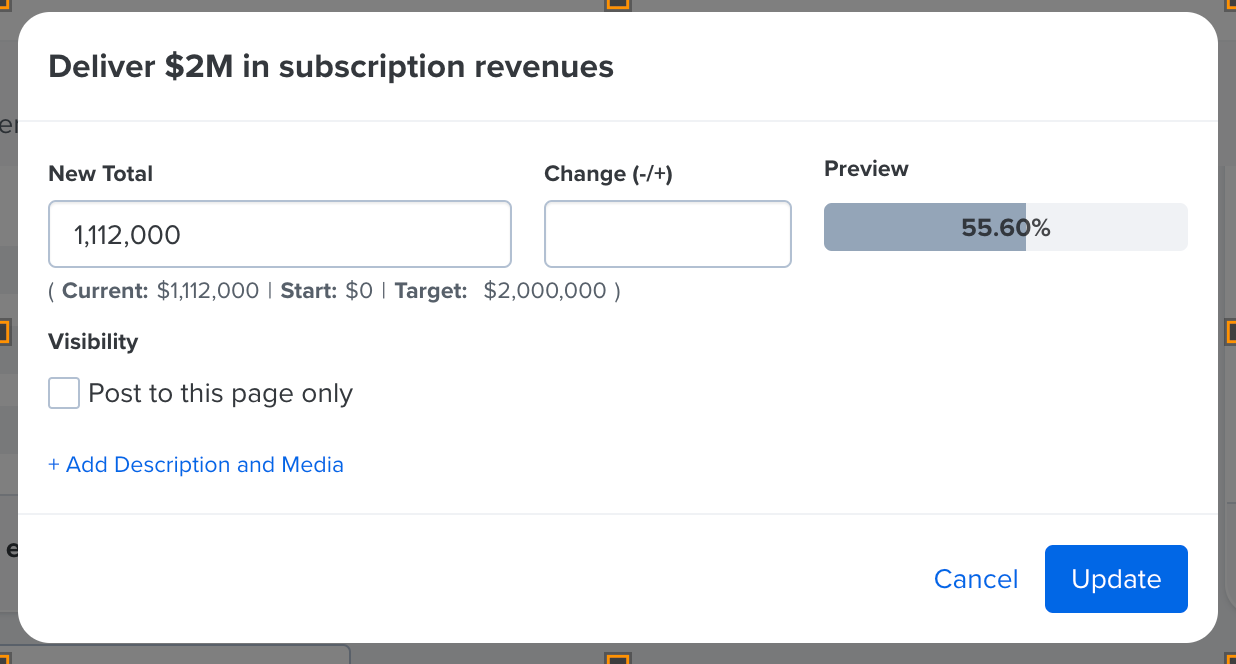Open the Add Description and Media link

(x=196, y=465)
